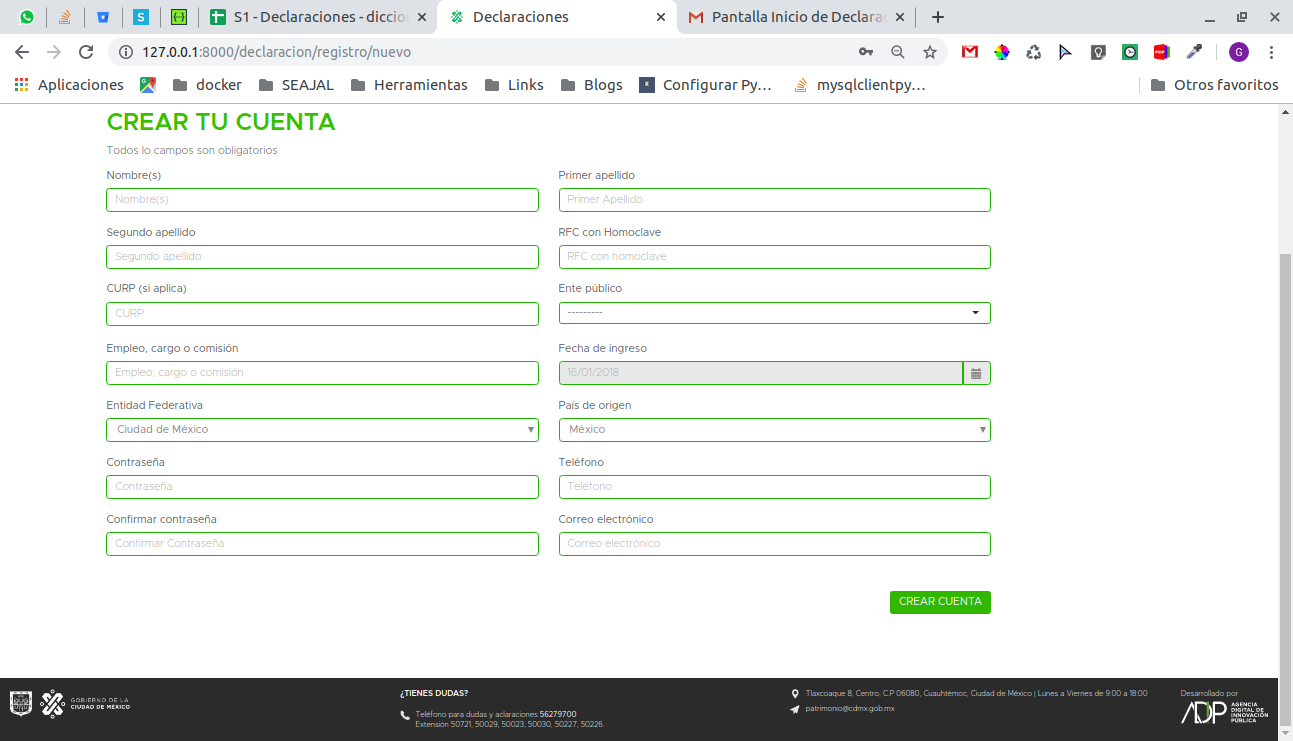Open the País de origen dropdown

click(x=774, y=430)
